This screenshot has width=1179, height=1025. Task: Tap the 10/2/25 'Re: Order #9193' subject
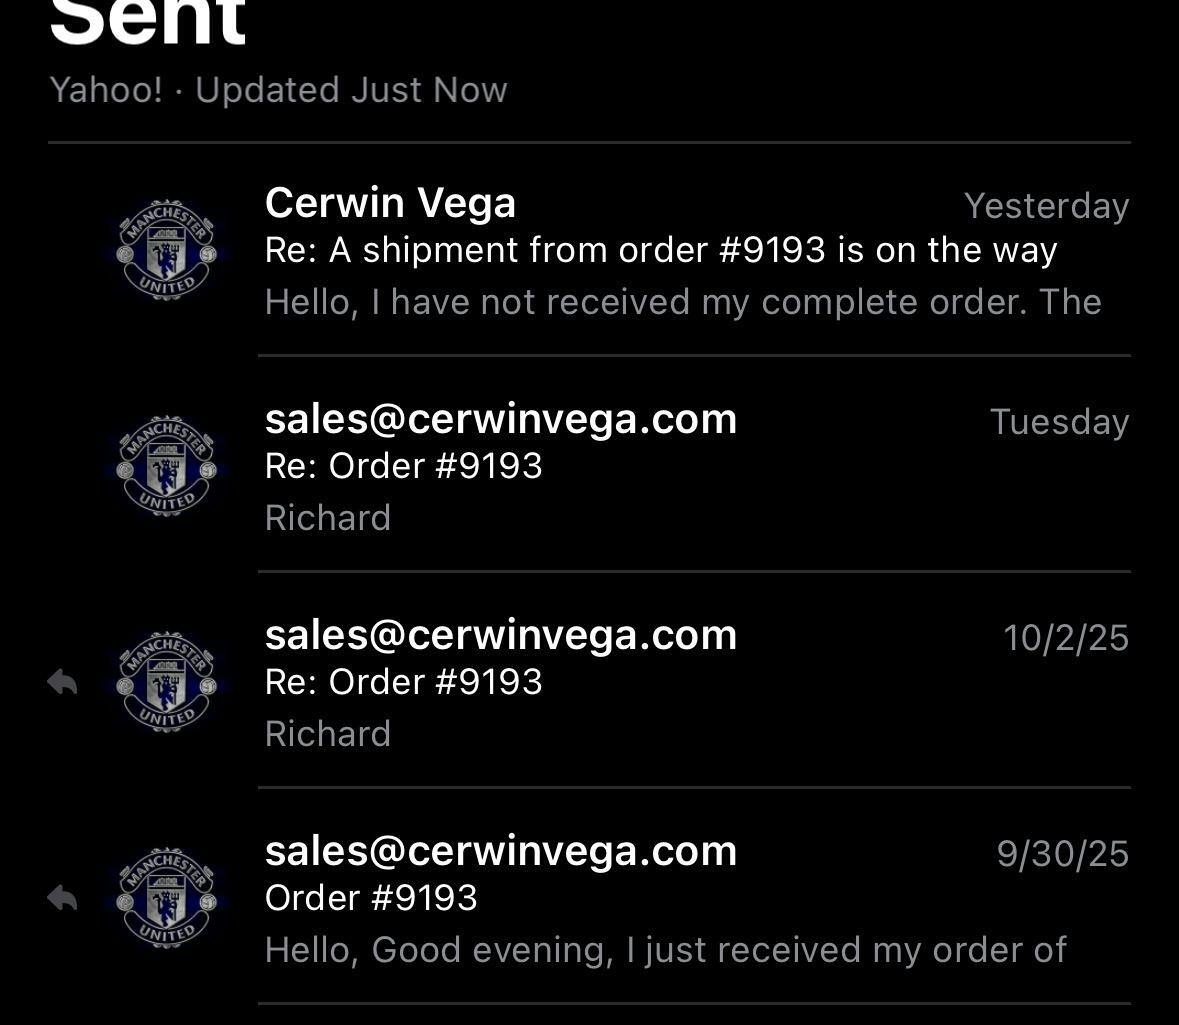coord(403,682)
